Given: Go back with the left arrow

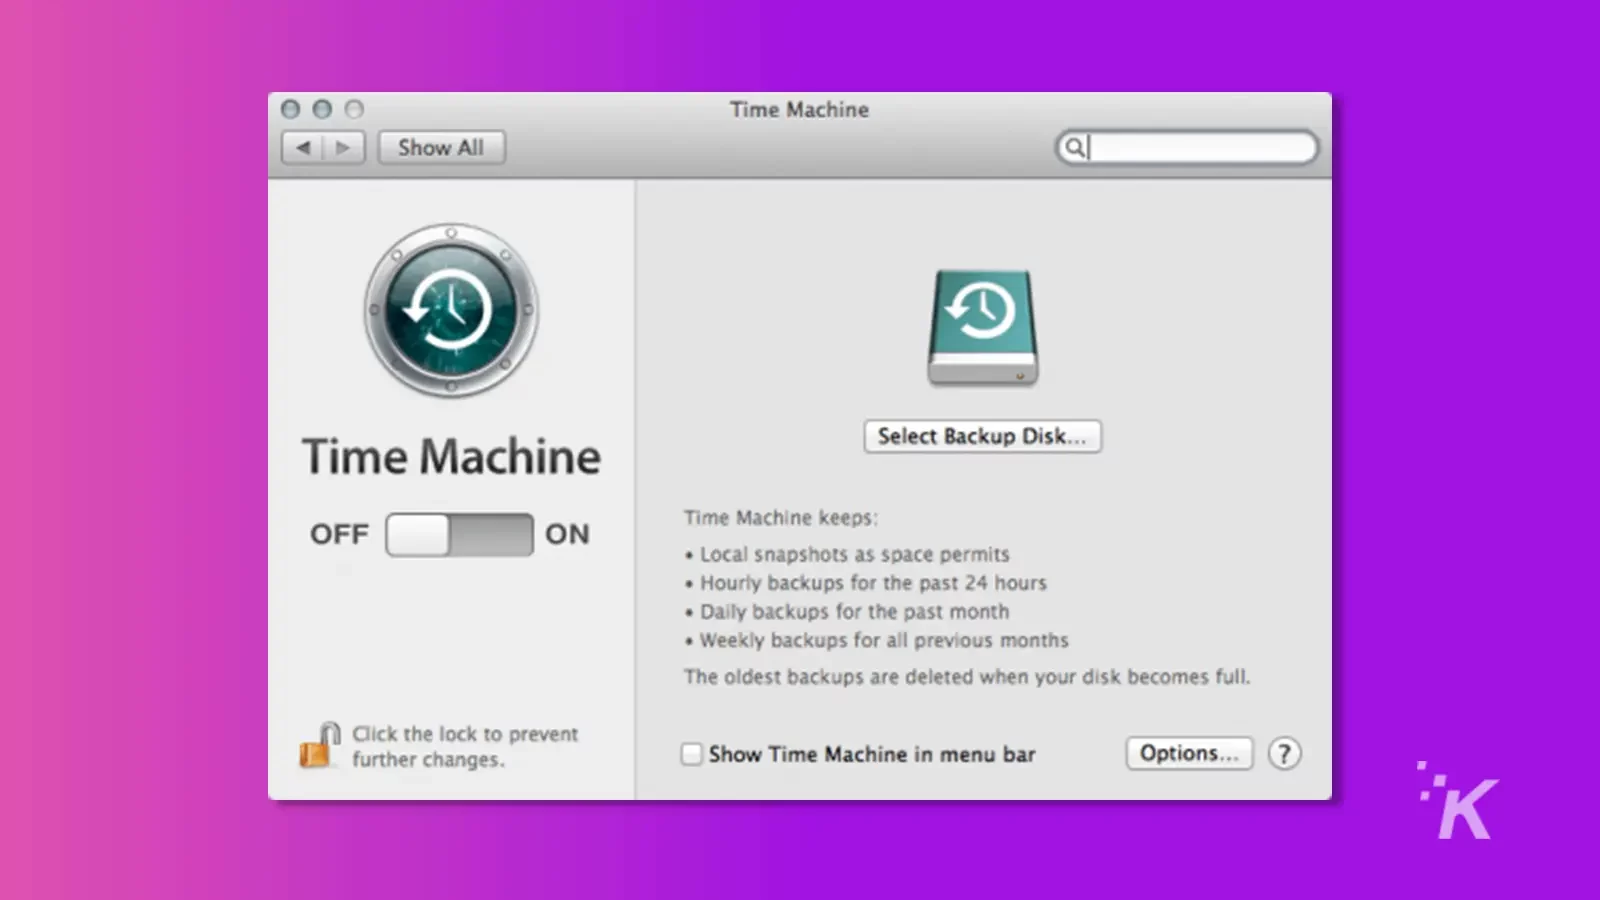Looking at the screenshot, I should coord(303,148).
